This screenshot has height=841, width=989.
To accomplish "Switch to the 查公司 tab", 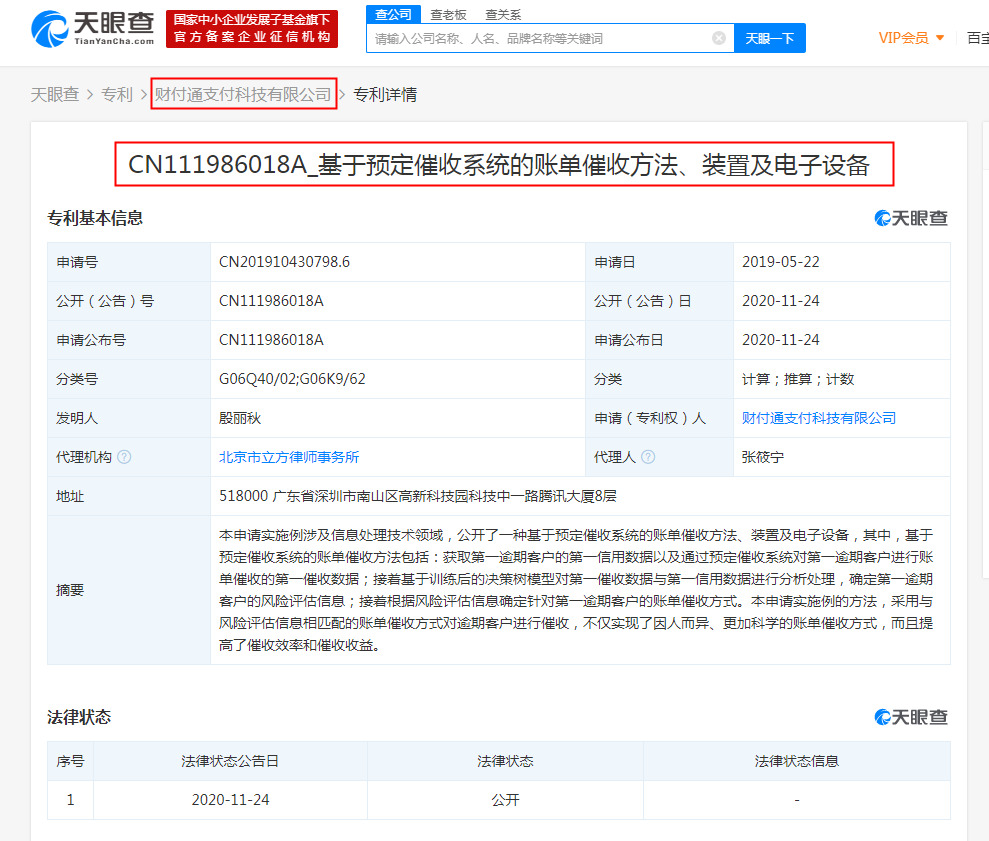I will (x=393, y=14).
